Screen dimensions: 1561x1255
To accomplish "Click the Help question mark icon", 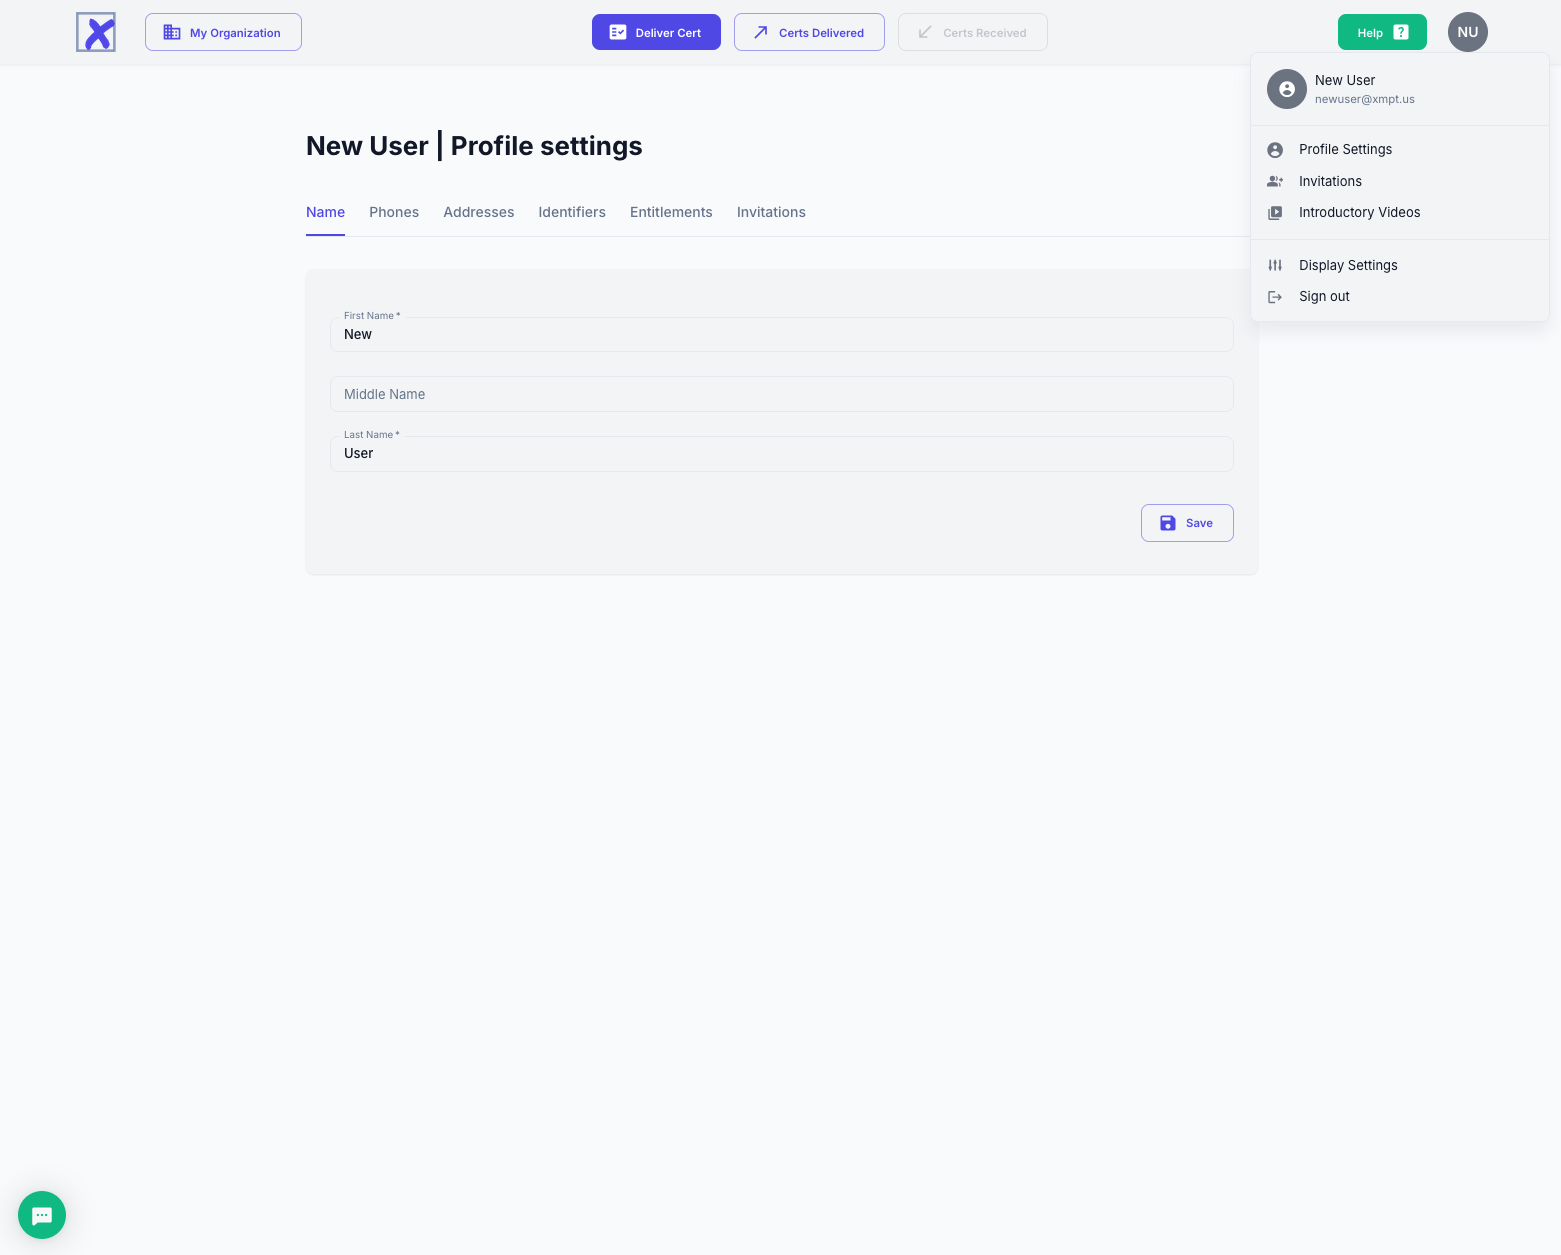I will coord(1400,32).
